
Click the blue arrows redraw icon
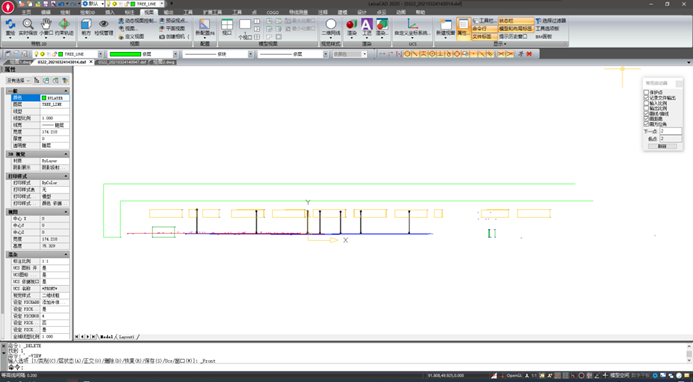10,24
